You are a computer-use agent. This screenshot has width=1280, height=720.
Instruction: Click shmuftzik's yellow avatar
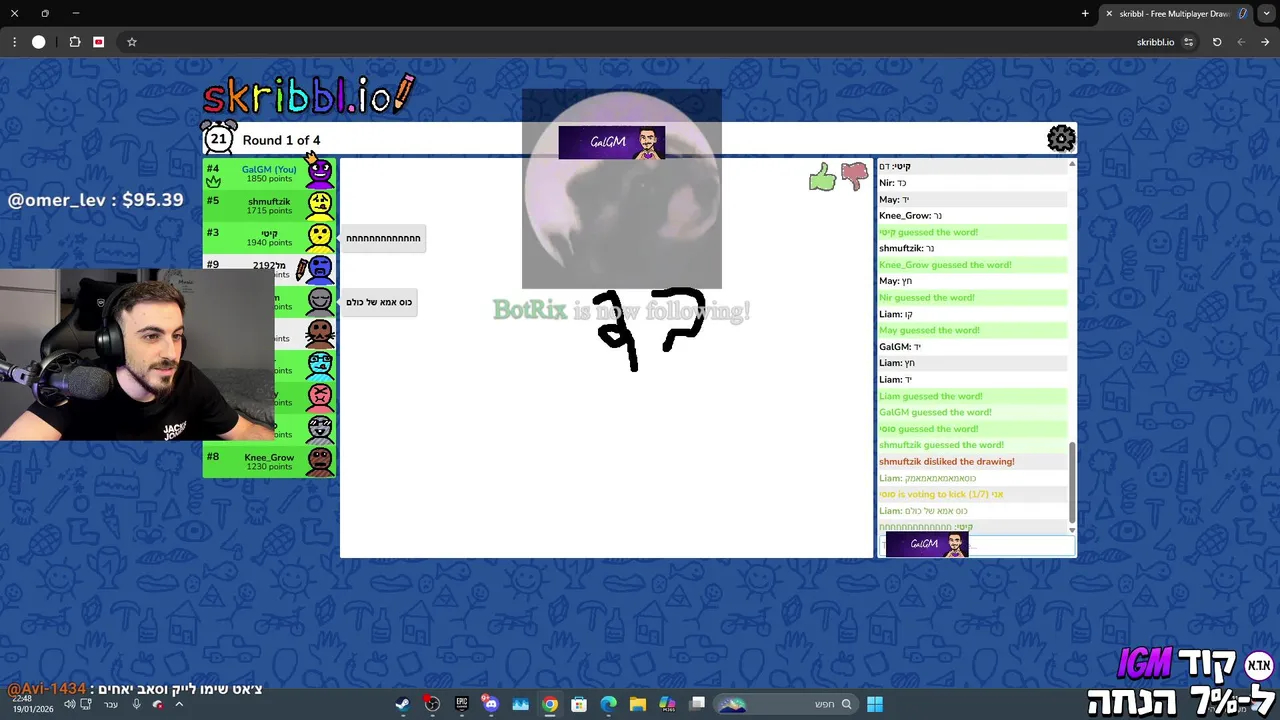pos(320,205)
